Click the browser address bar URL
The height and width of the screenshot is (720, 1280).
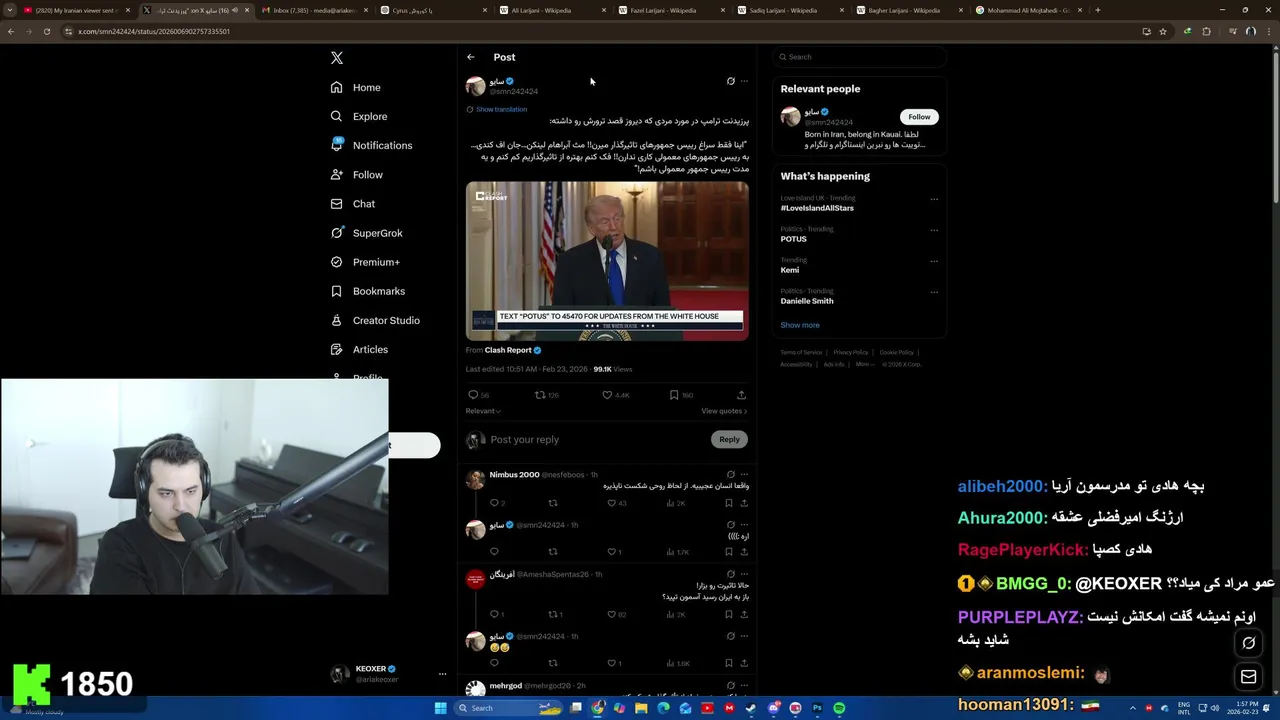(x=154, y=31)
